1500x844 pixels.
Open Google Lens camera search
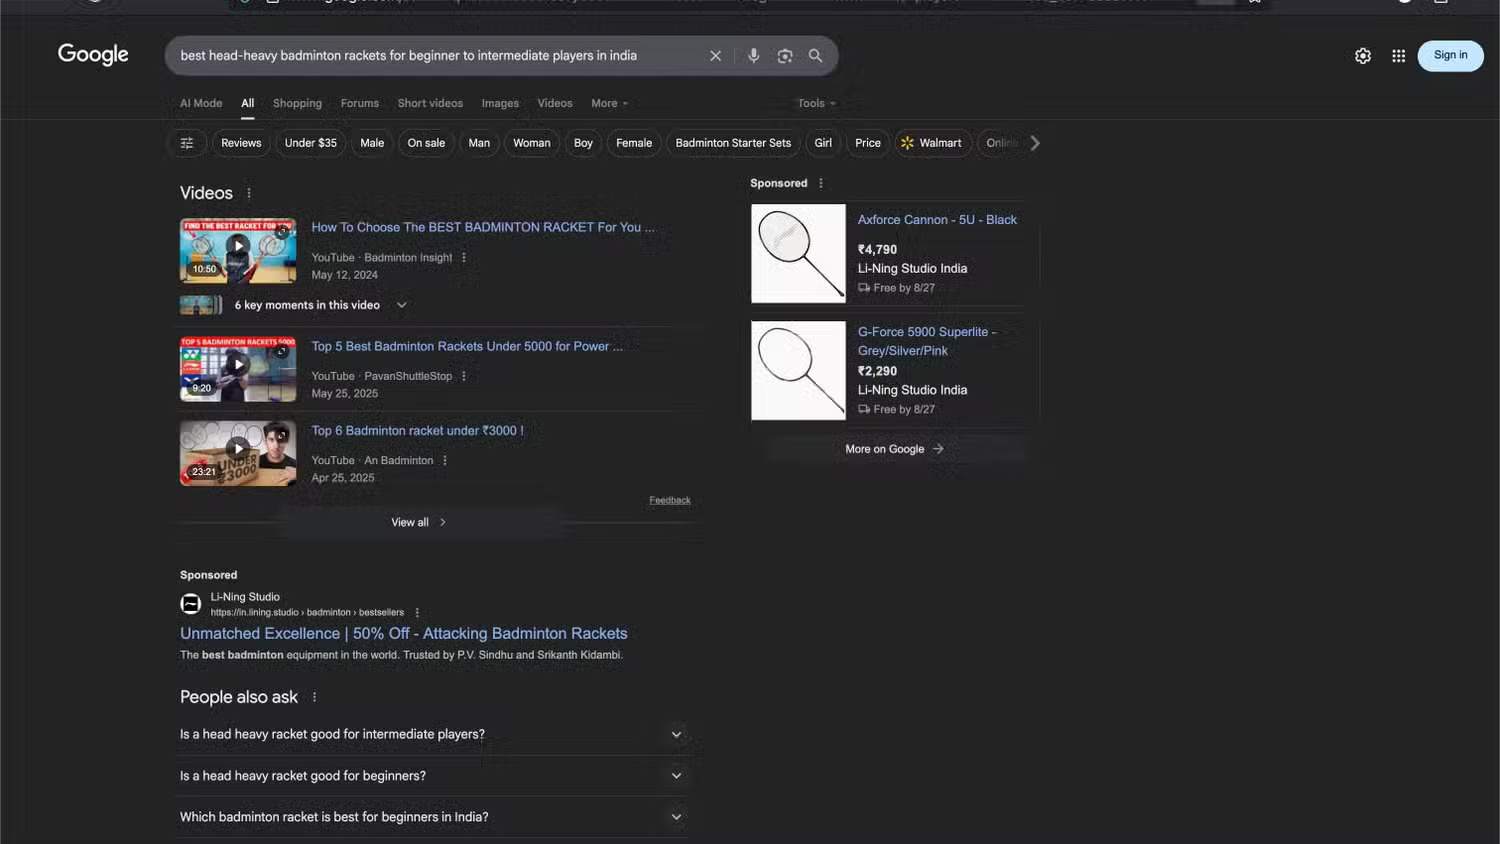click(784, 55)
